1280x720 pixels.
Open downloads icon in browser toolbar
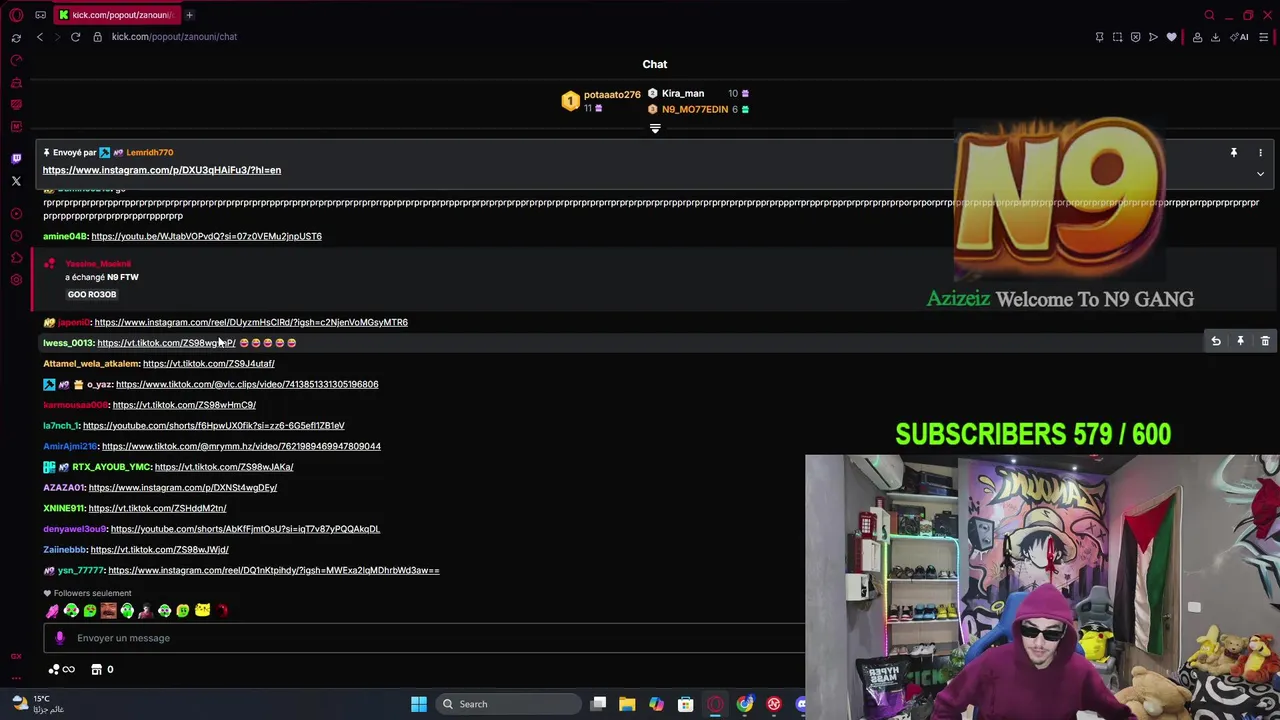(1215, 37)
